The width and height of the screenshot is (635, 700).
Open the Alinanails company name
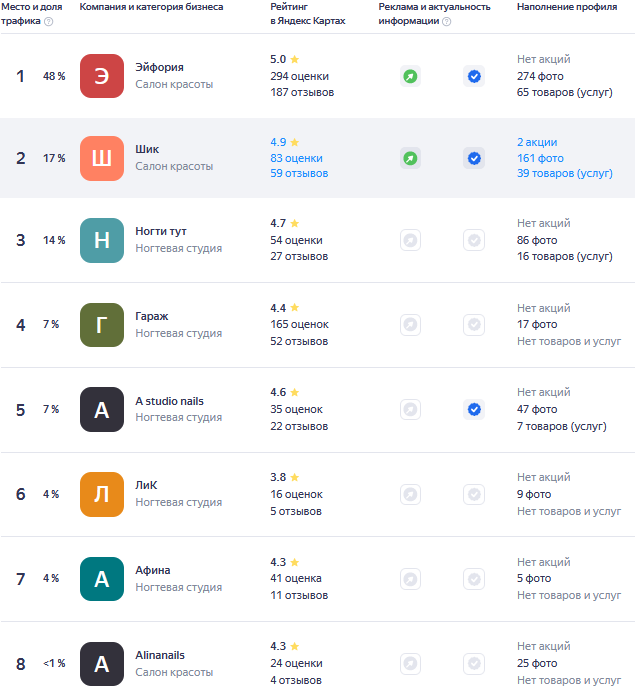pyautogui.click(x=160, y=655)
